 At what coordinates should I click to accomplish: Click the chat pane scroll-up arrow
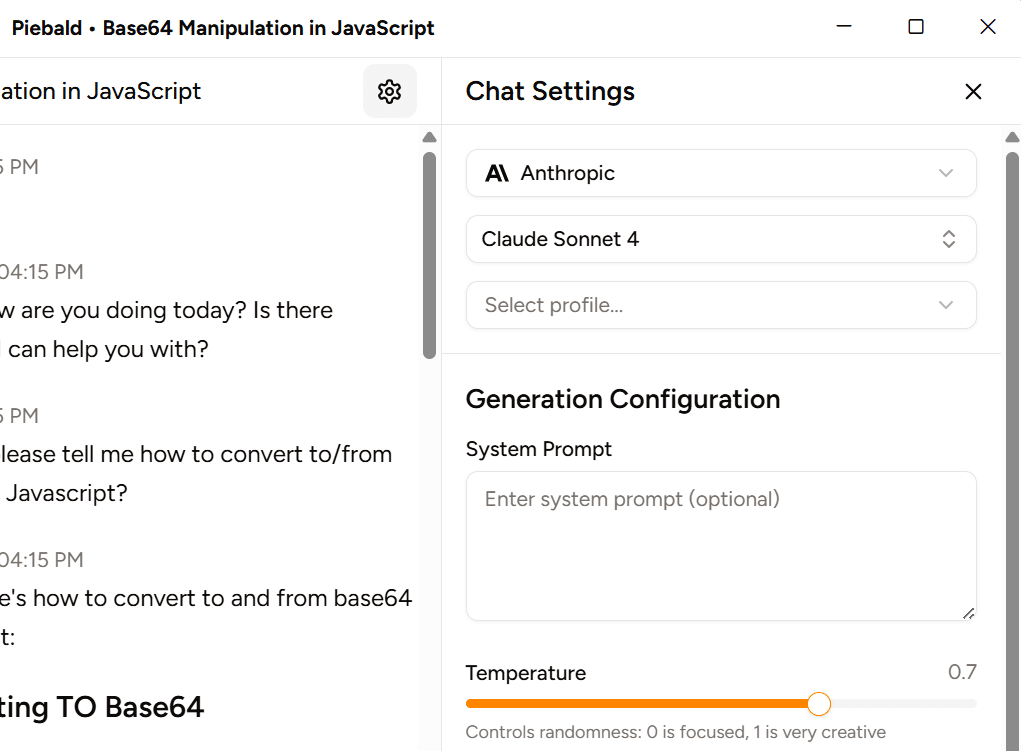click(x=429, y=138)
